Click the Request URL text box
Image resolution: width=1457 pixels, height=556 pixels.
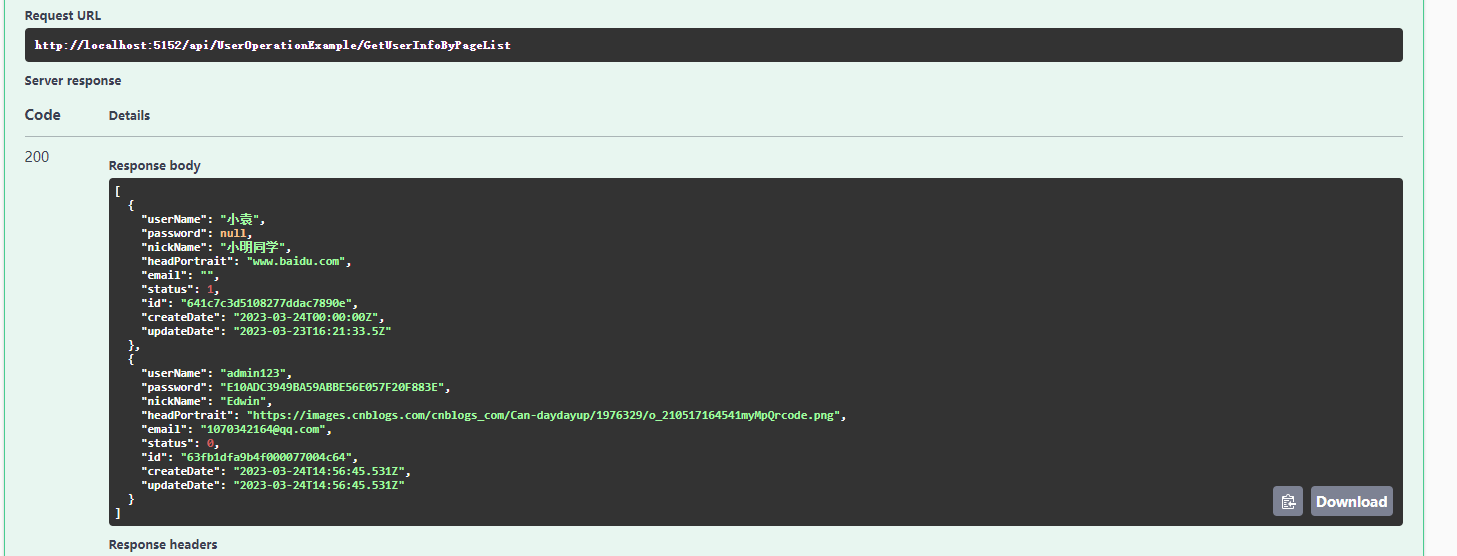pos(713,45)
